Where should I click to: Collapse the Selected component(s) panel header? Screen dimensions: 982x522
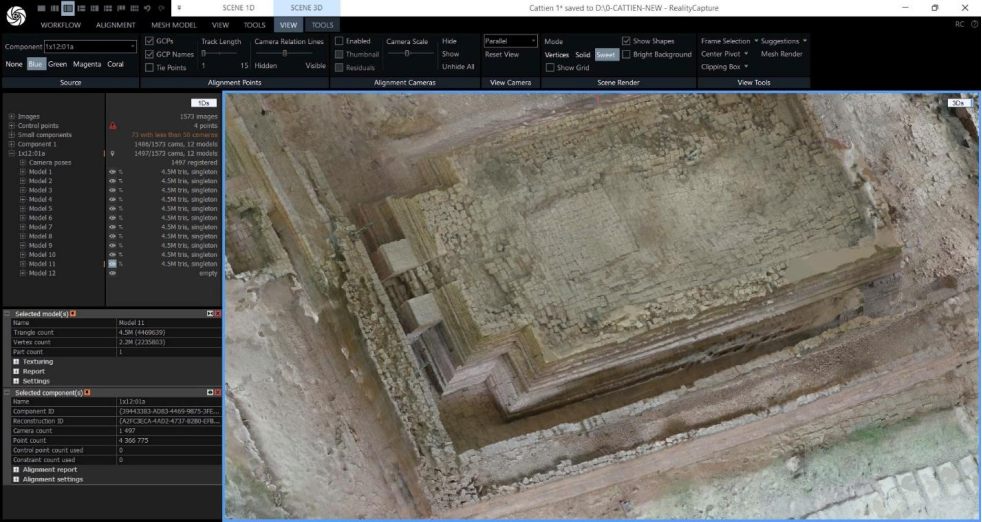(x=8, y=393)
